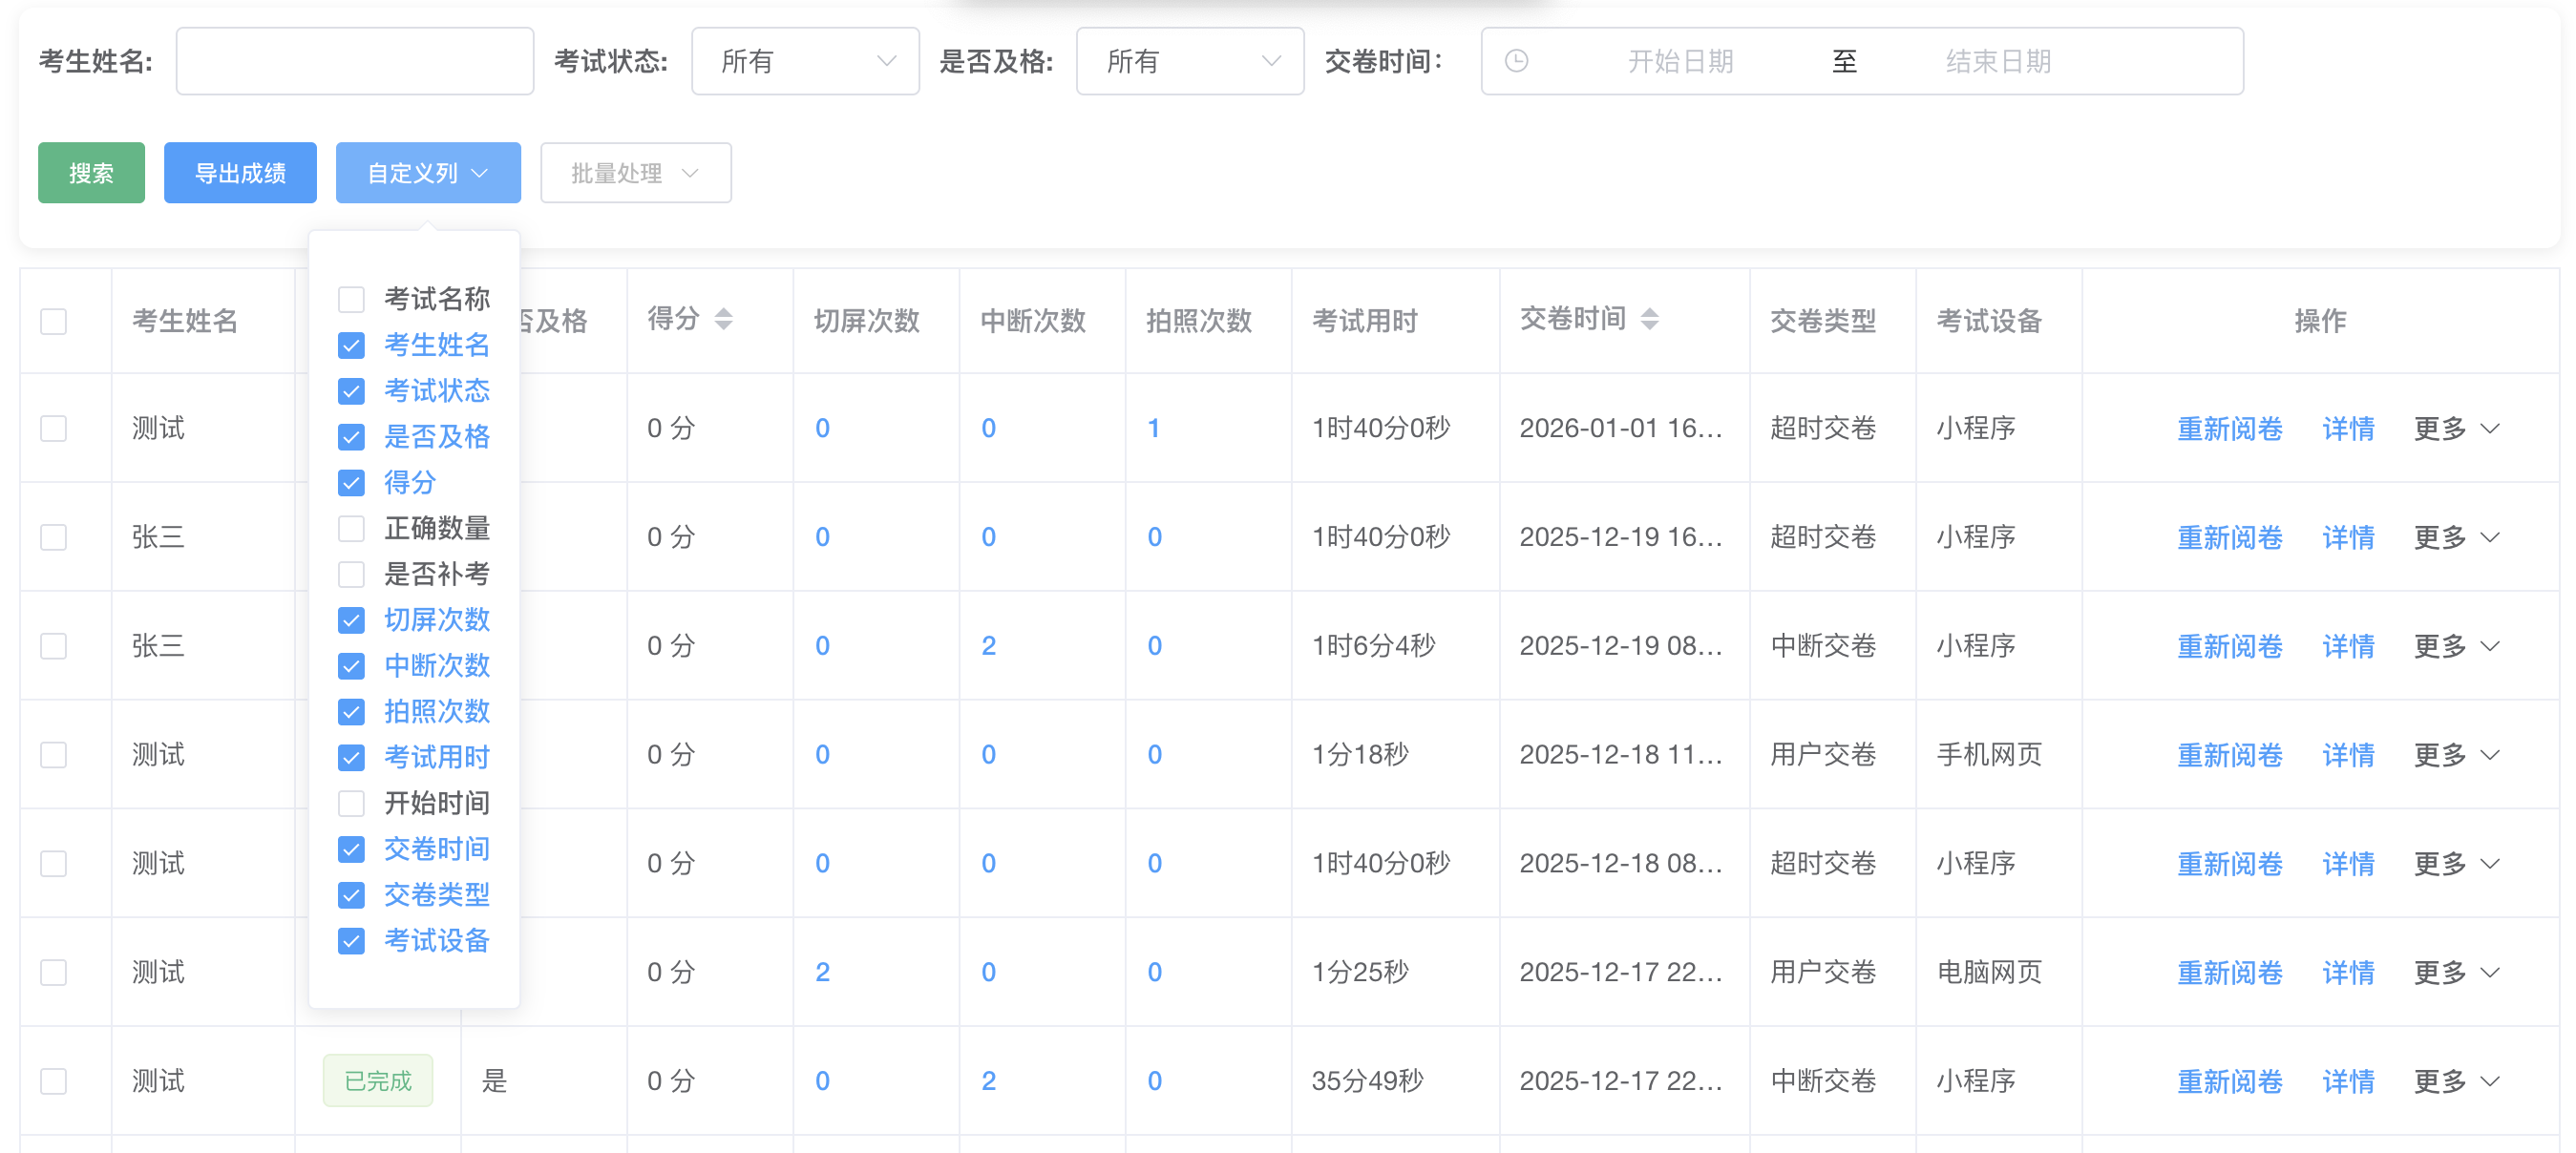
Task: Open 详情 link for second row 张三
Action: [2347, 538]
